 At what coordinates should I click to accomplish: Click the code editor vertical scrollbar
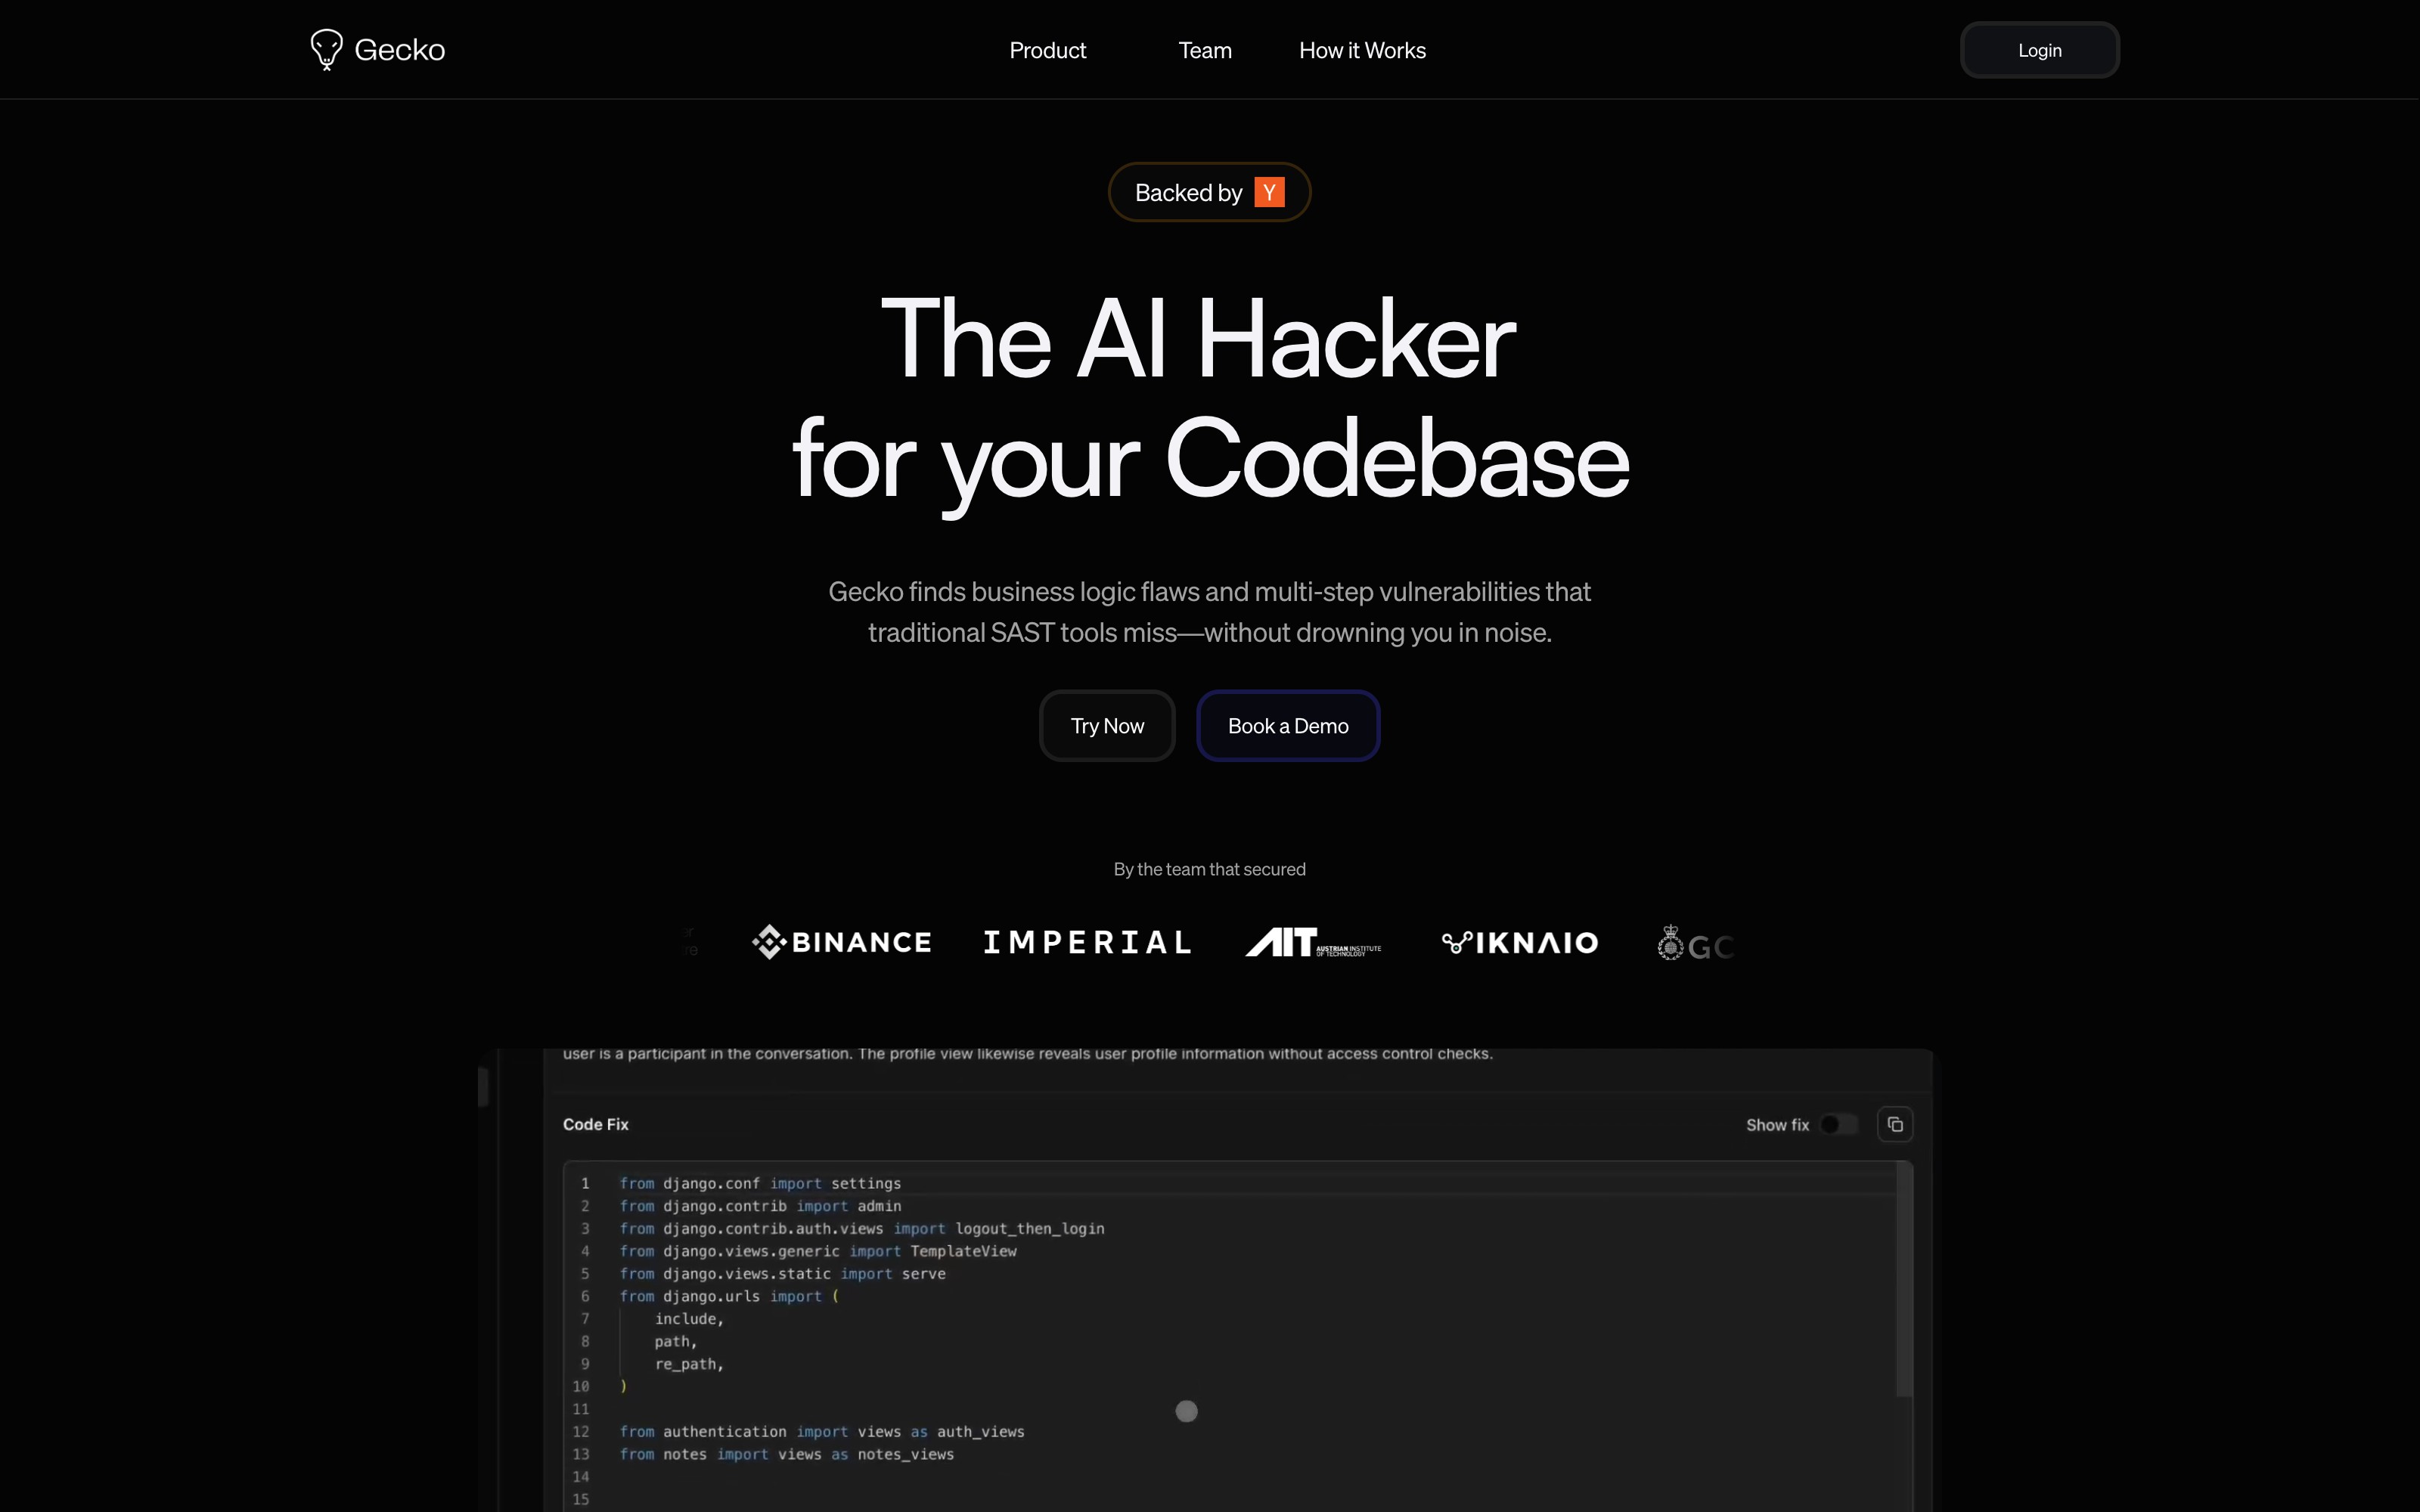1904,1280
